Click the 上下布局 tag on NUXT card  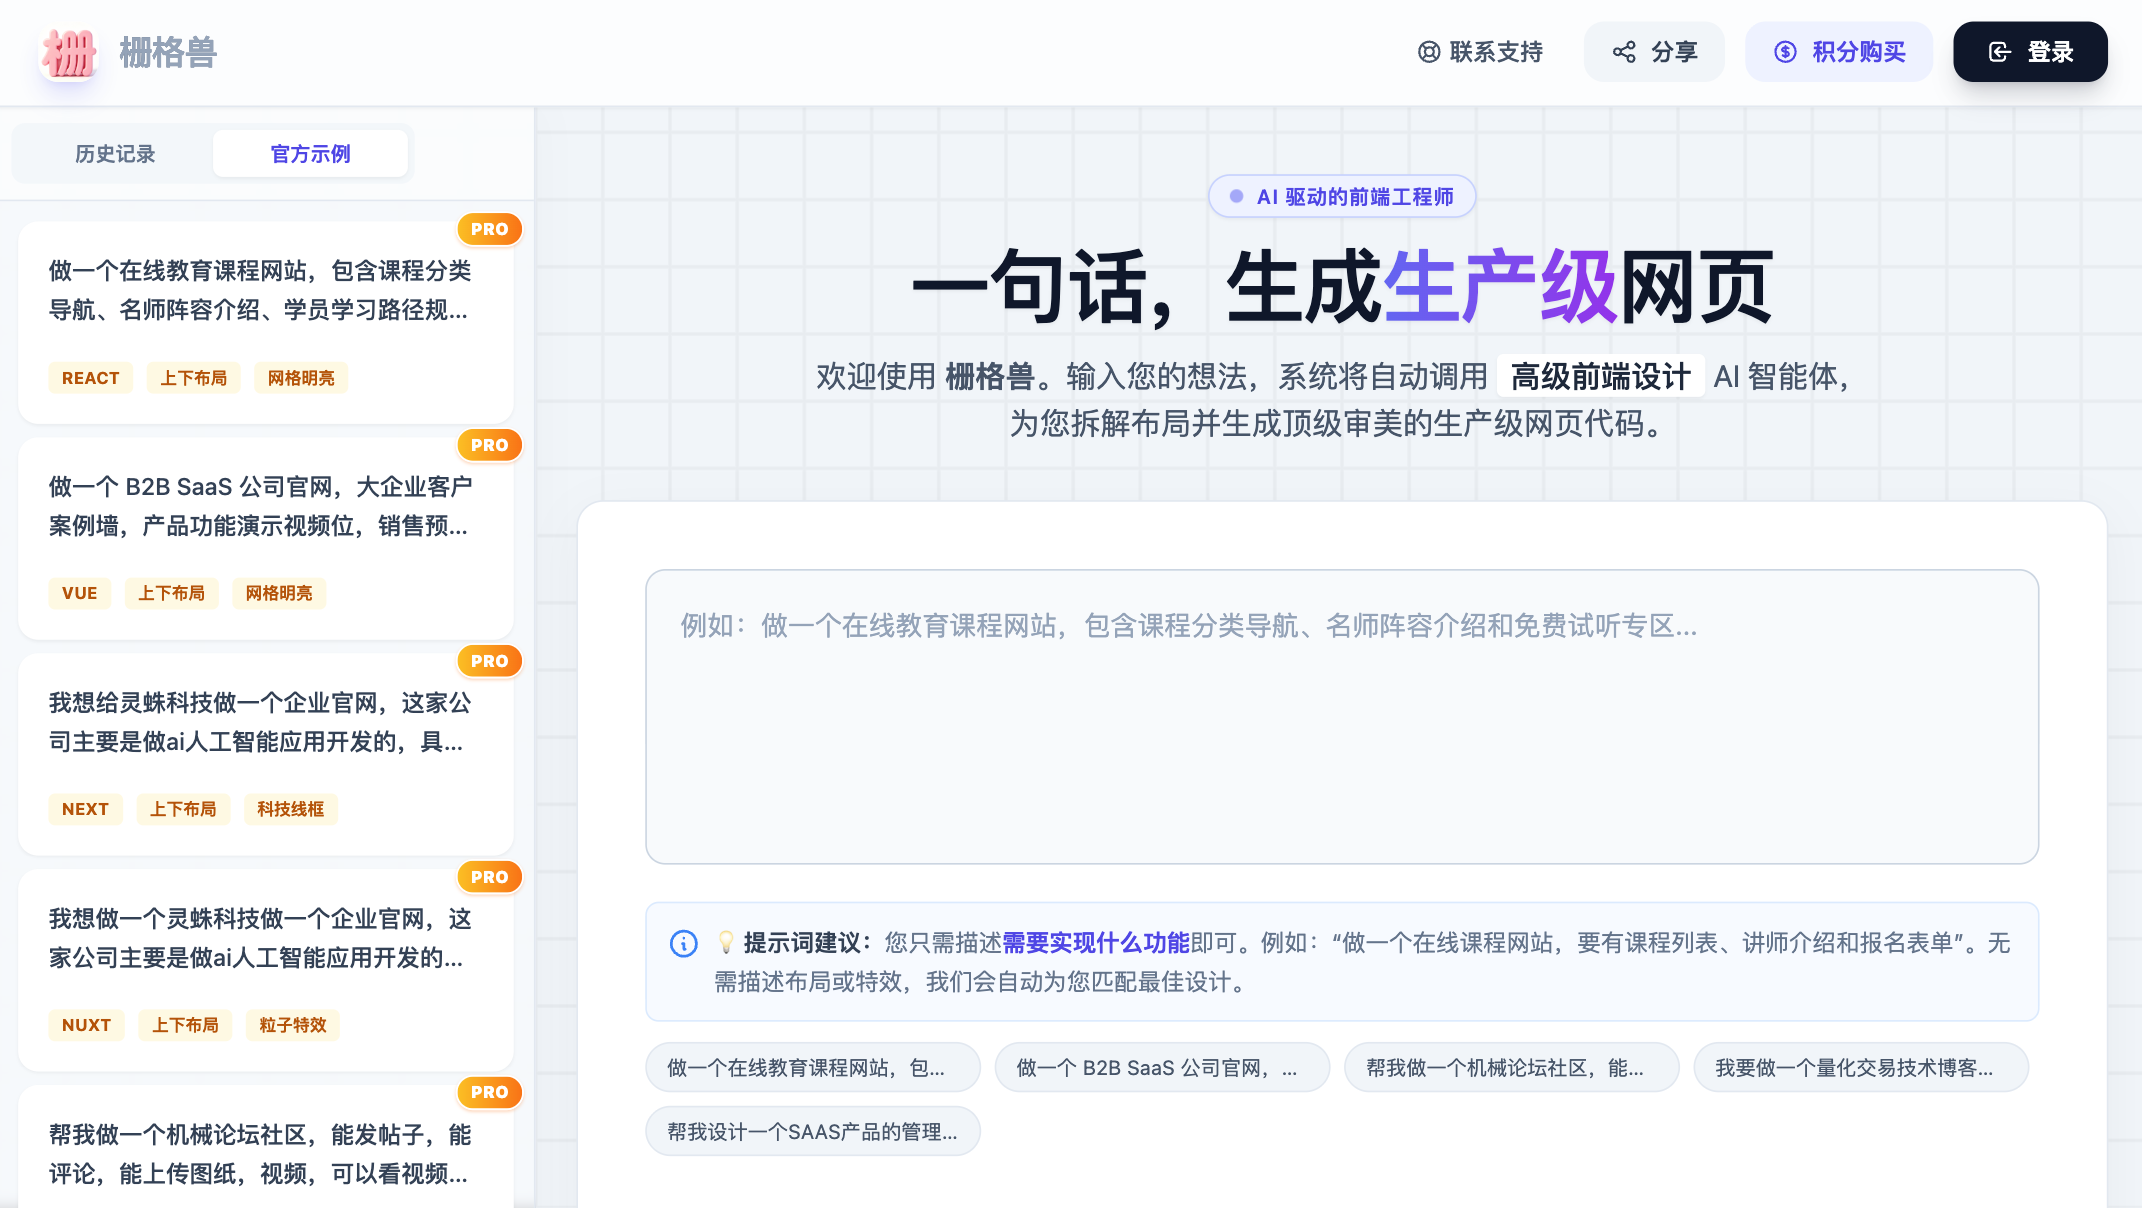pos(186,1025)
